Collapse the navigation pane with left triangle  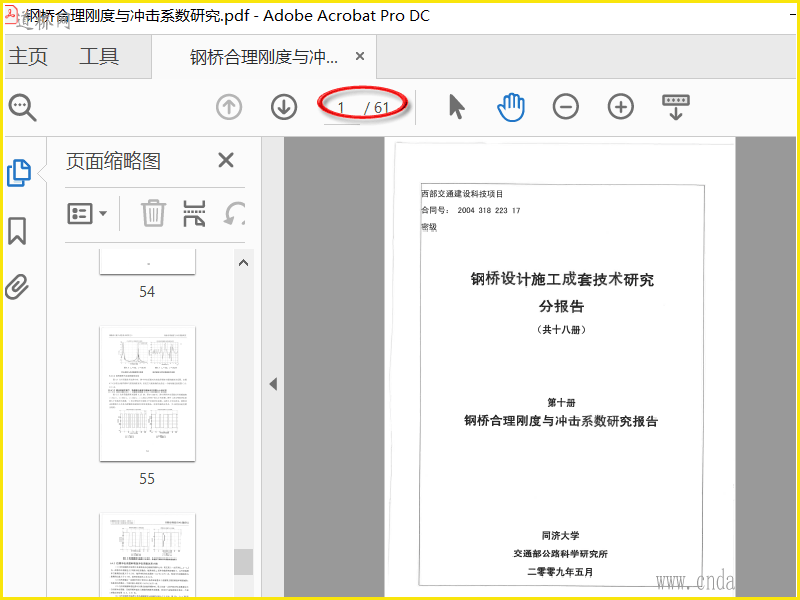coord(273,384)
